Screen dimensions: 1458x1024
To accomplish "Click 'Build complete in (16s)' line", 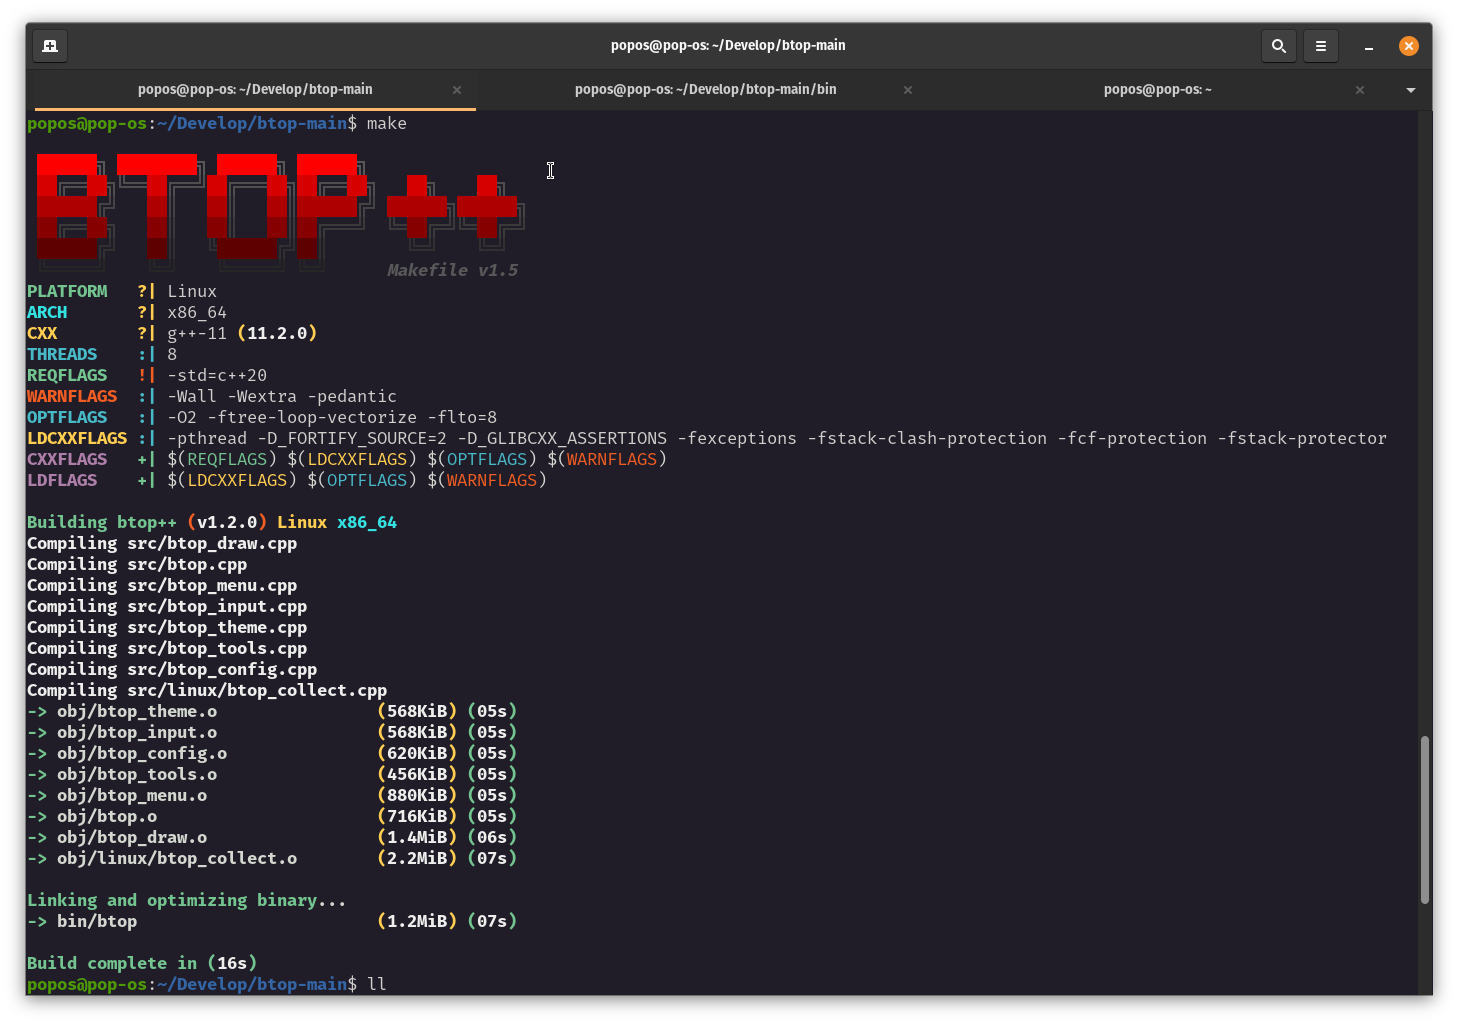I will coord(142,963).
